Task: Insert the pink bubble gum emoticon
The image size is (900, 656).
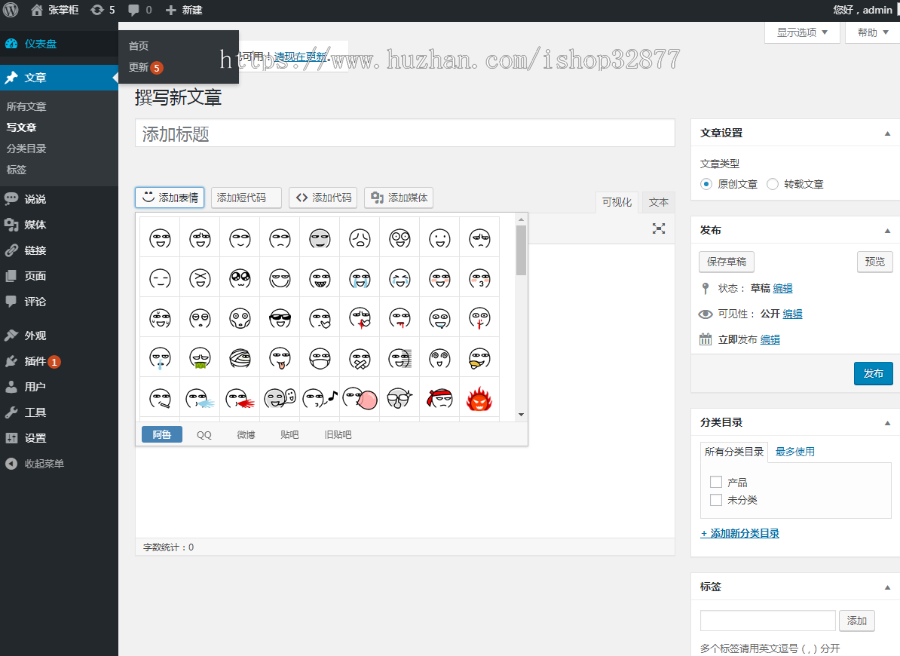Action: tap(360, 398)
